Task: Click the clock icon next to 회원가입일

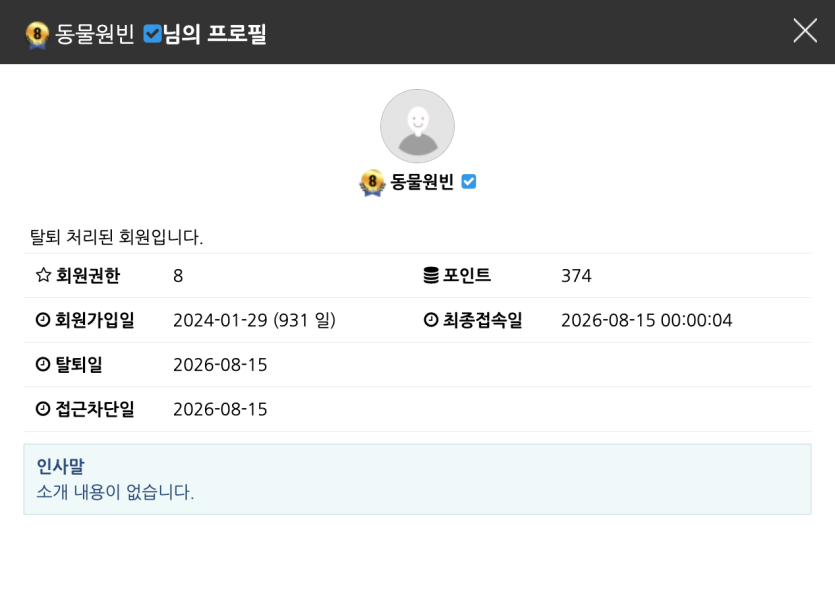Action: point(43,319)
